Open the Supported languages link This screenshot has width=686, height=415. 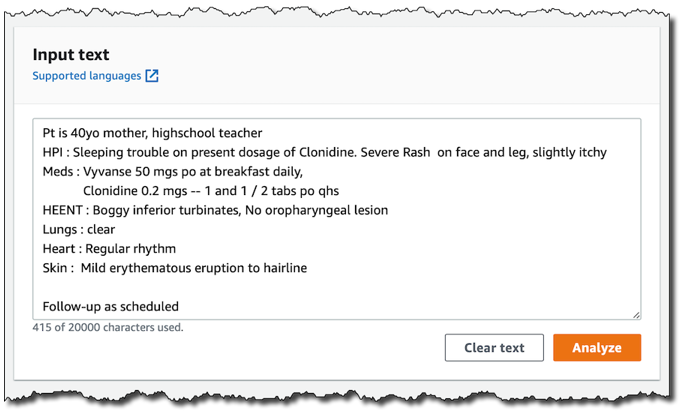coord(86,76)
